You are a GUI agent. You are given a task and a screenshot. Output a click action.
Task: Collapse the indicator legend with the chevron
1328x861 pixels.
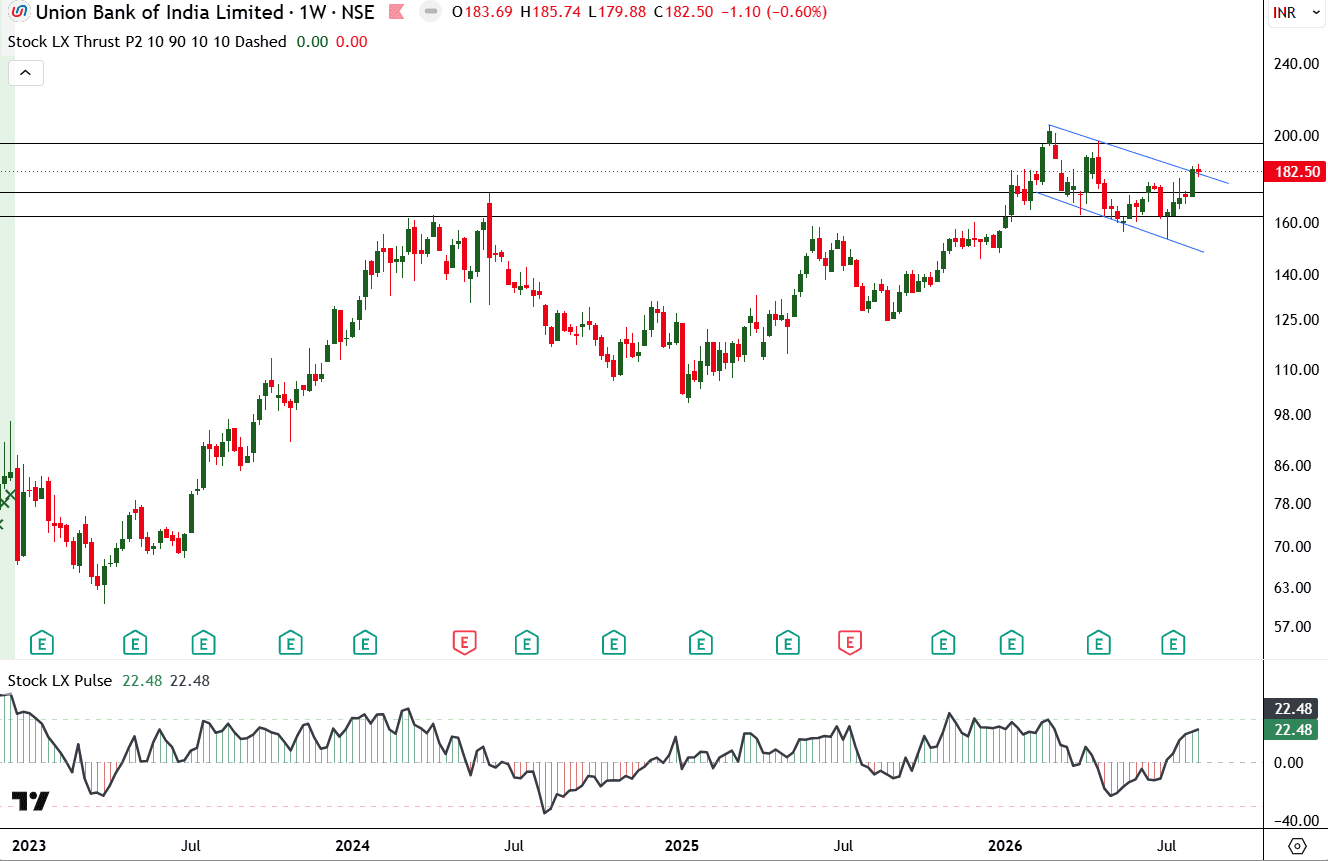pos(26,72)
